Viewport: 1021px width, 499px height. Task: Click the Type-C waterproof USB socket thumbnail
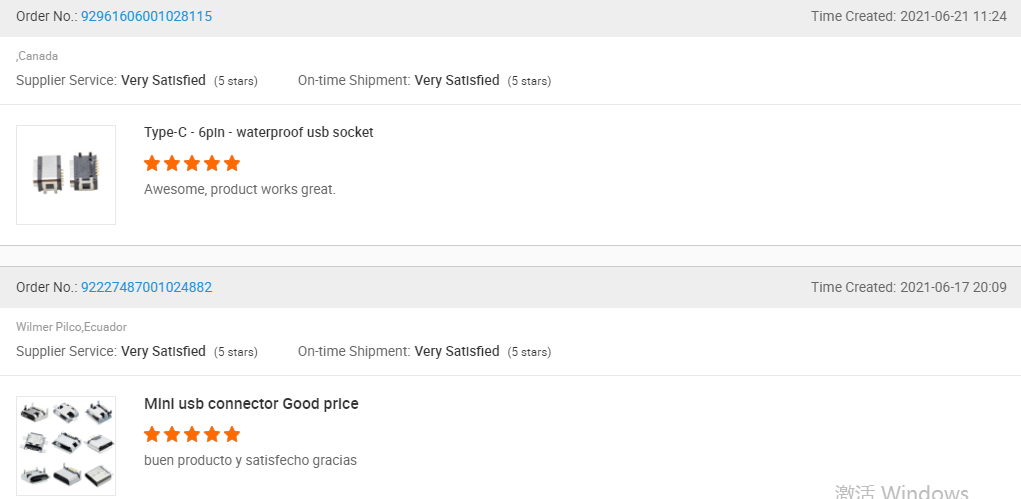(x=66, y=175)
